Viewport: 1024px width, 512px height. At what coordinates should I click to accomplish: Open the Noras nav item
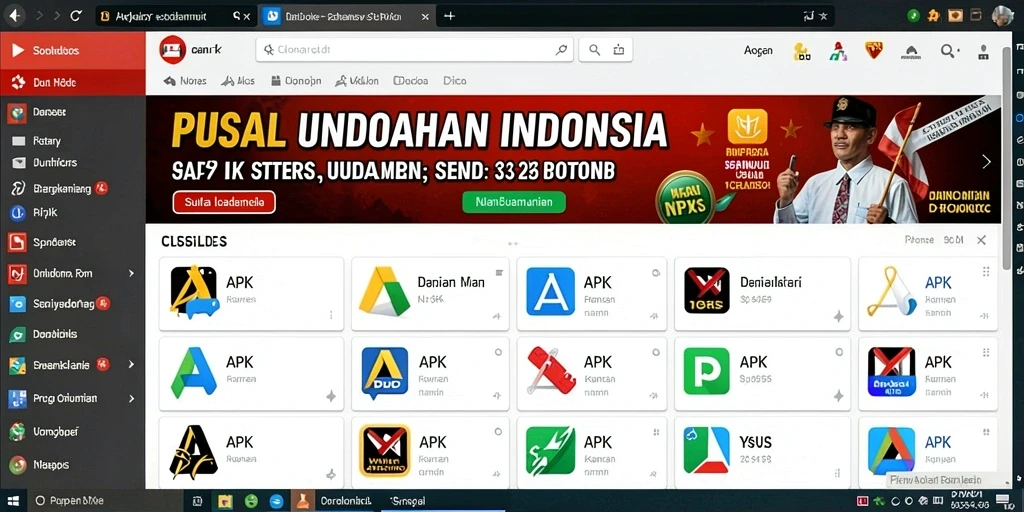185,81
